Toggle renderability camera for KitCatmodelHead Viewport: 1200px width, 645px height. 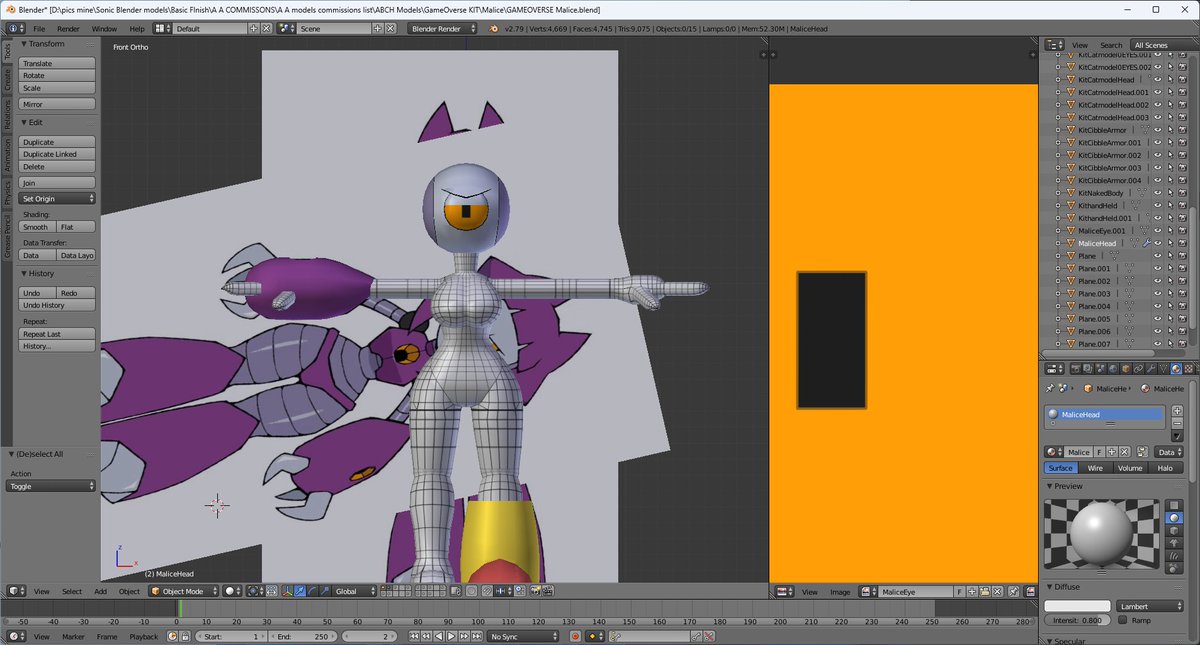1181,80
